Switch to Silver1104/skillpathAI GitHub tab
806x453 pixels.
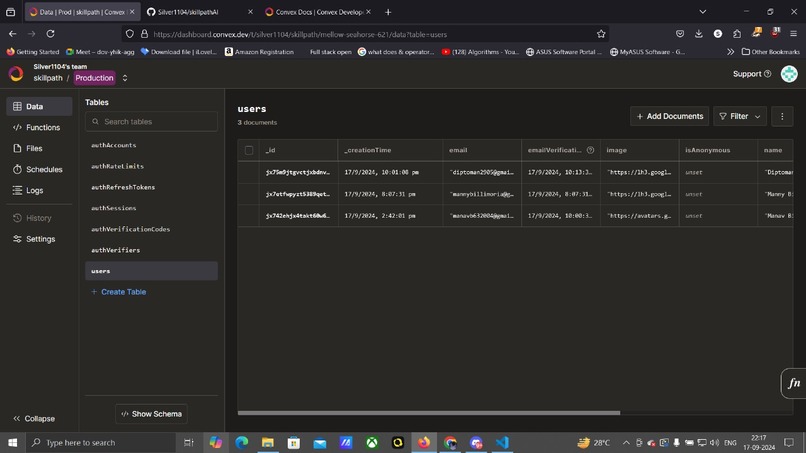click(x=199, y=12)
